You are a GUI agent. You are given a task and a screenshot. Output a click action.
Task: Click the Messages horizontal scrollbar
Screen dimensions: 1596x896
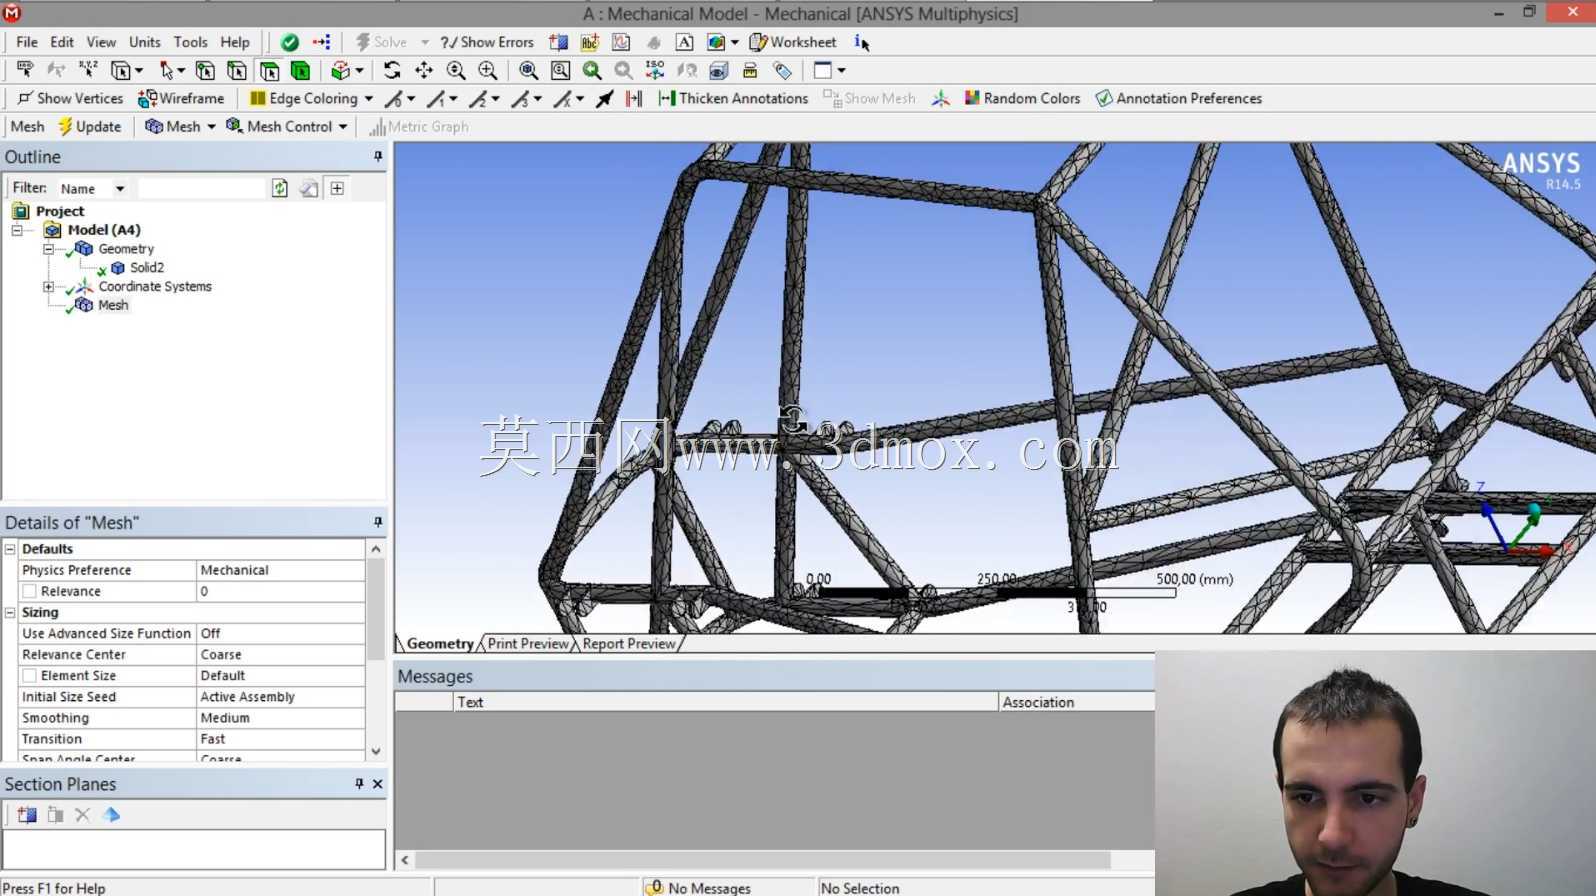coord(763,860)
